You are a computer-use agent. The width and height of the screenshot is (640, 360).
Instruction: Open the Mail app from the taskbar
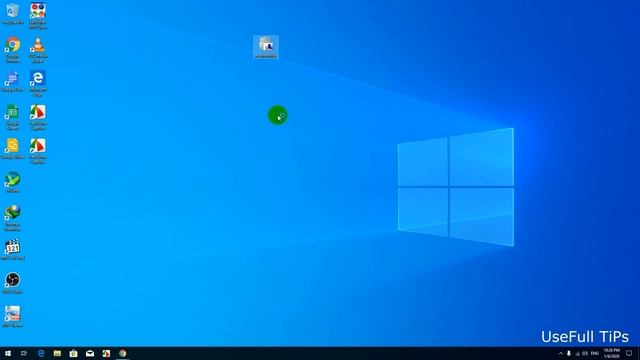coord(90,353)
